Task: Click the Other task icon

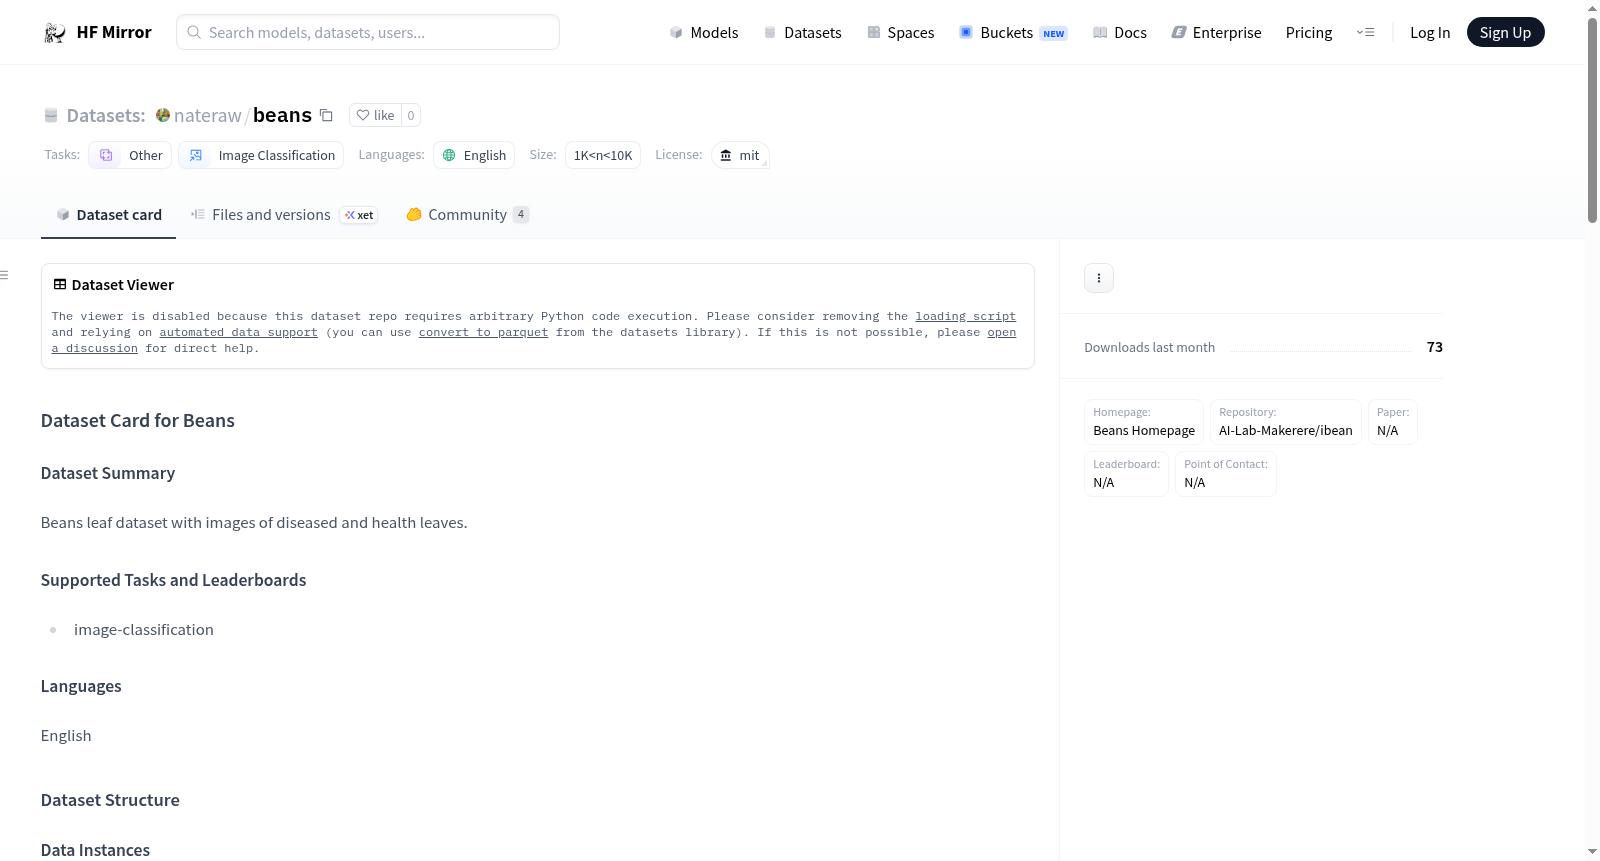Action: [x=106, y=155]
